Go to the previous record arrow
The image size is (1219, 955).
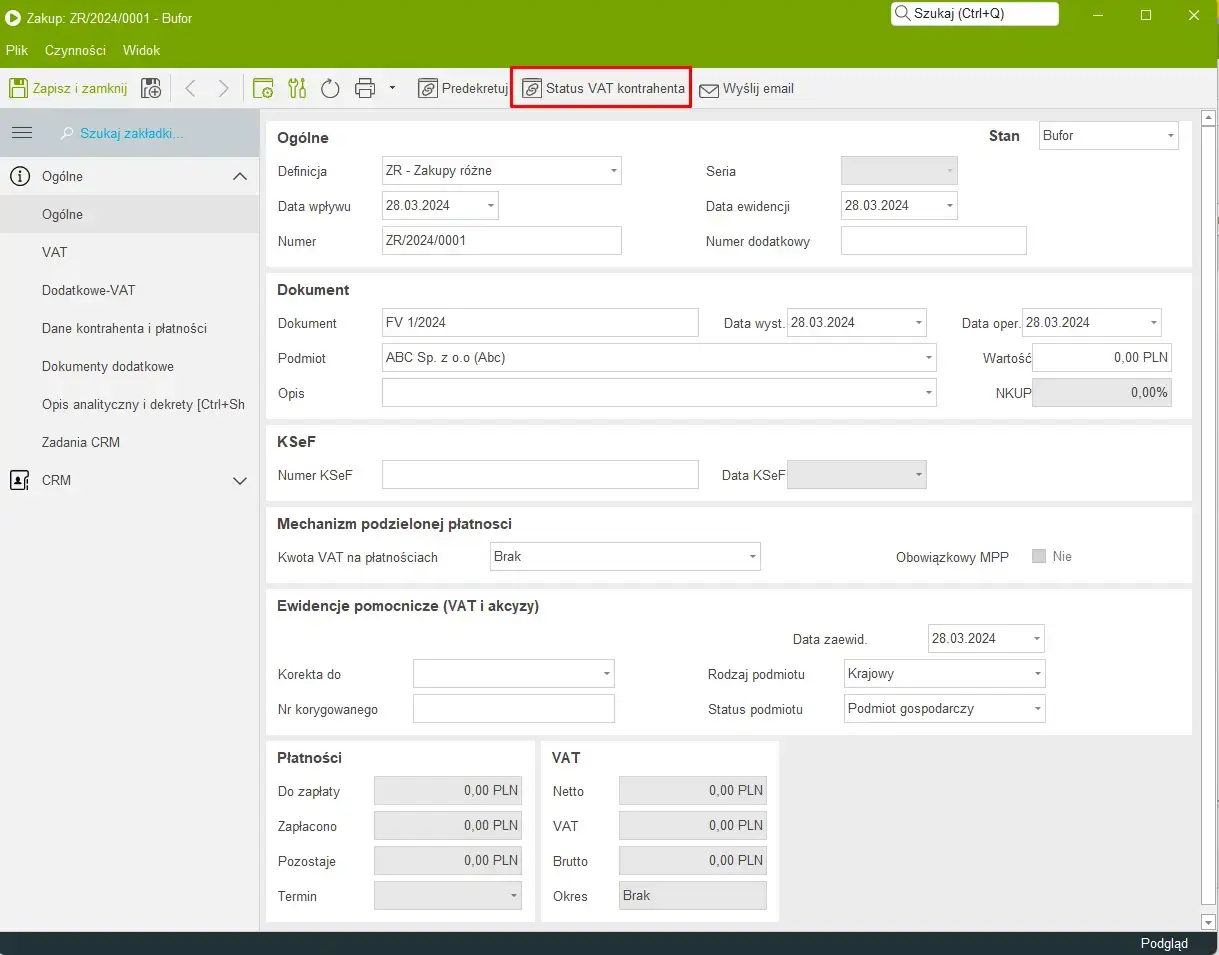coord(190,89)
